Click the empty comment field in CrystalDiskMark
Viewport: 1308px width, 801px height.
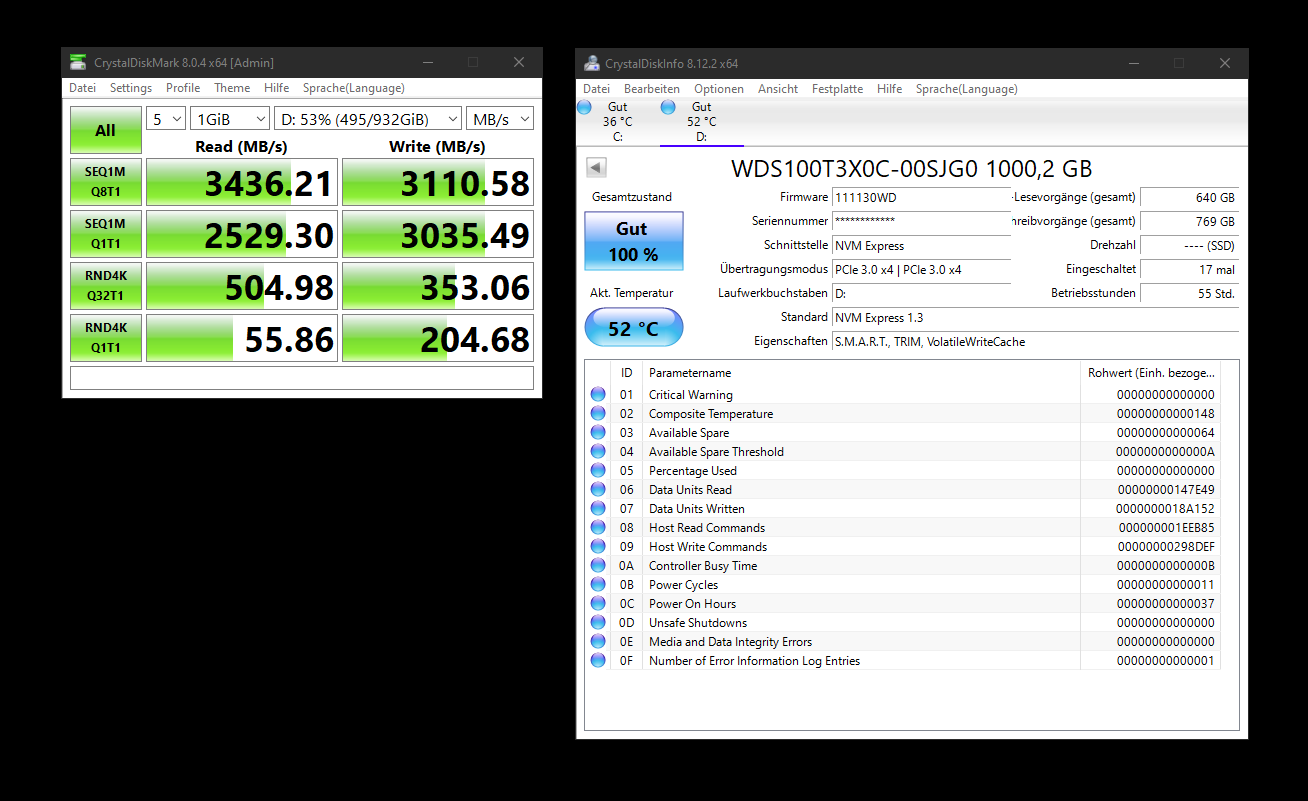point(302,378)
